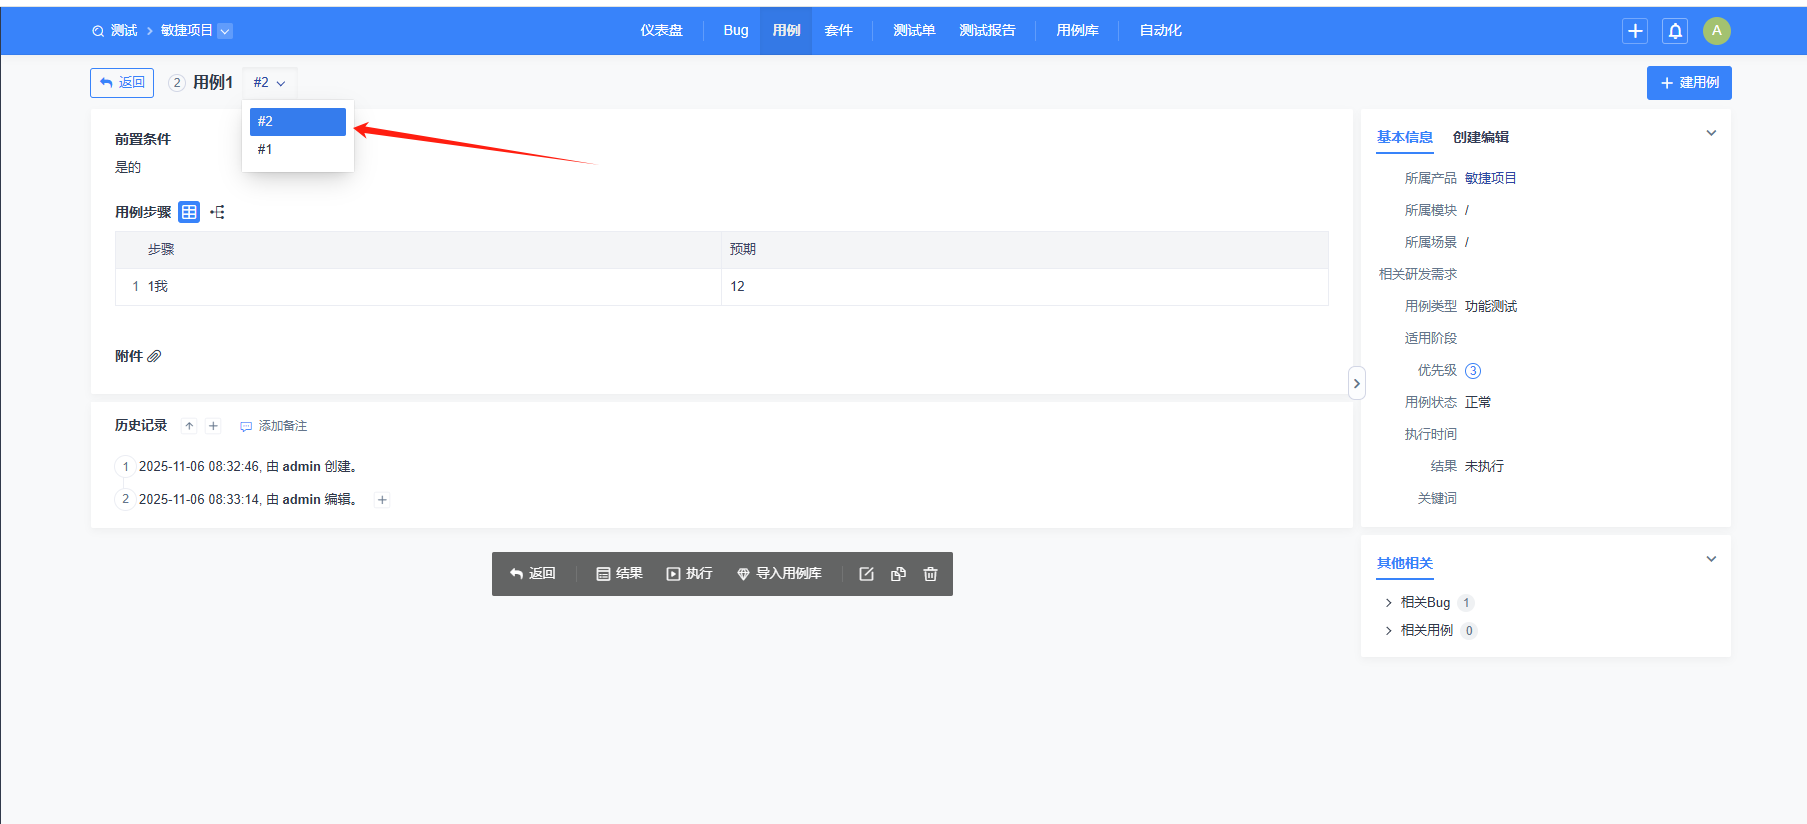Click the 其他相关 tab heading
The width and height of the screenshot is (1807, 824).
pos(1405,564)
